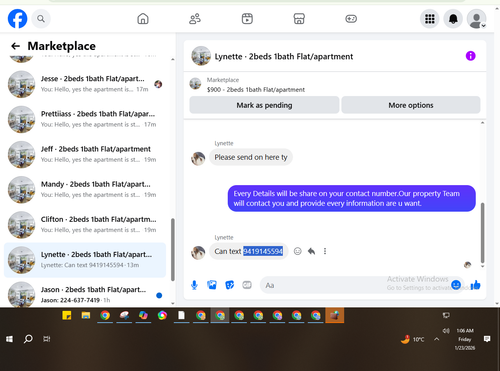The height and width of the screenshot is (371, 500).
Task: Open conversation info purple i icon
Action: click(470, 56)
